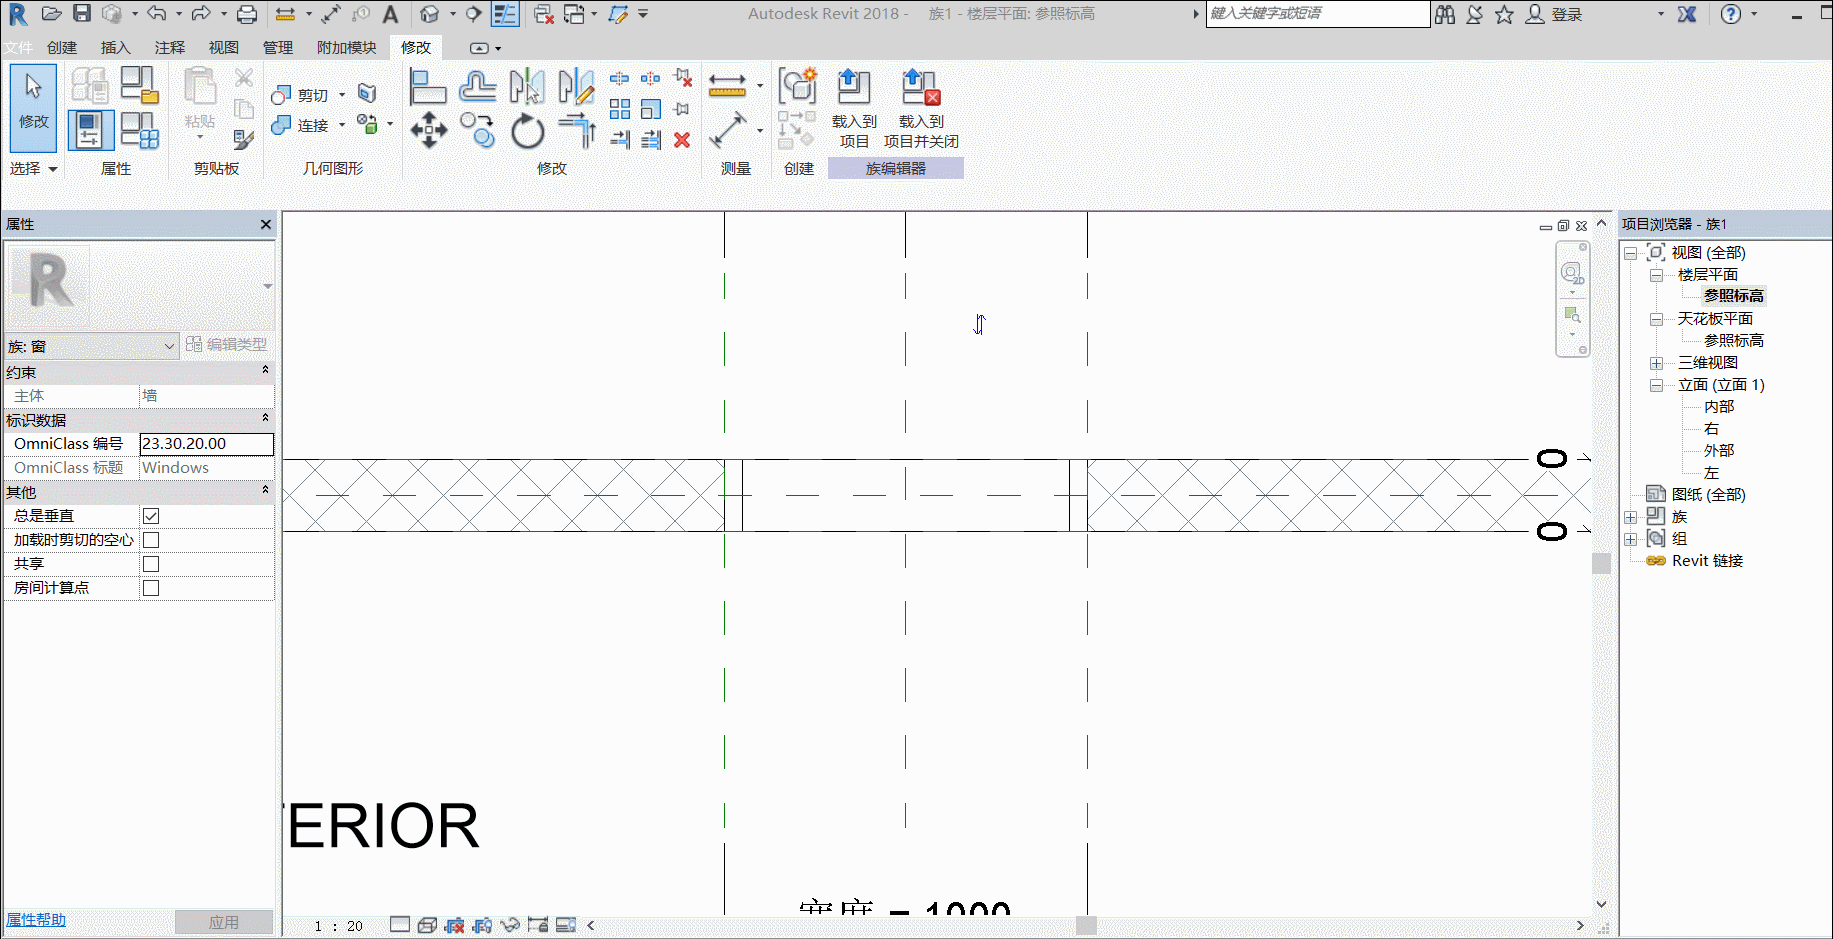
Task: Open the 插入 ribbon tab
Action: (116, 47)
